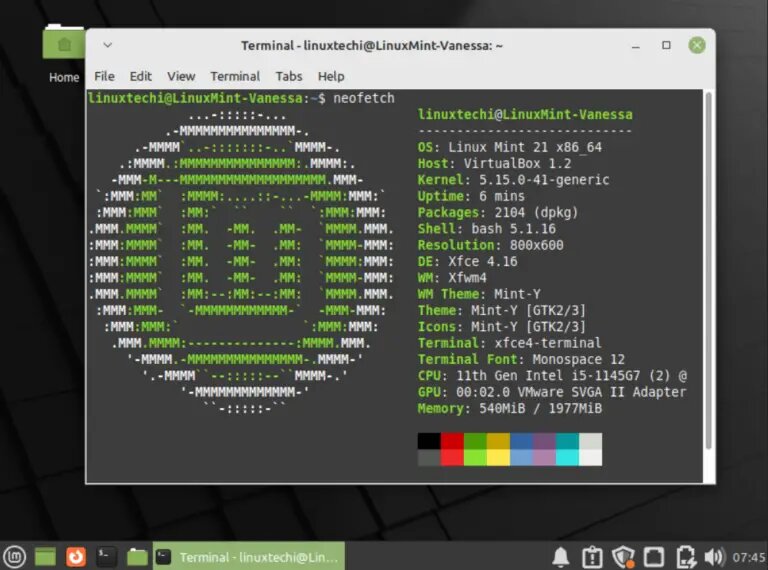Click 'Resolution: 800x600' line
Image resolution: width=768 pixels, height=570 pixels.
[491, 245]
